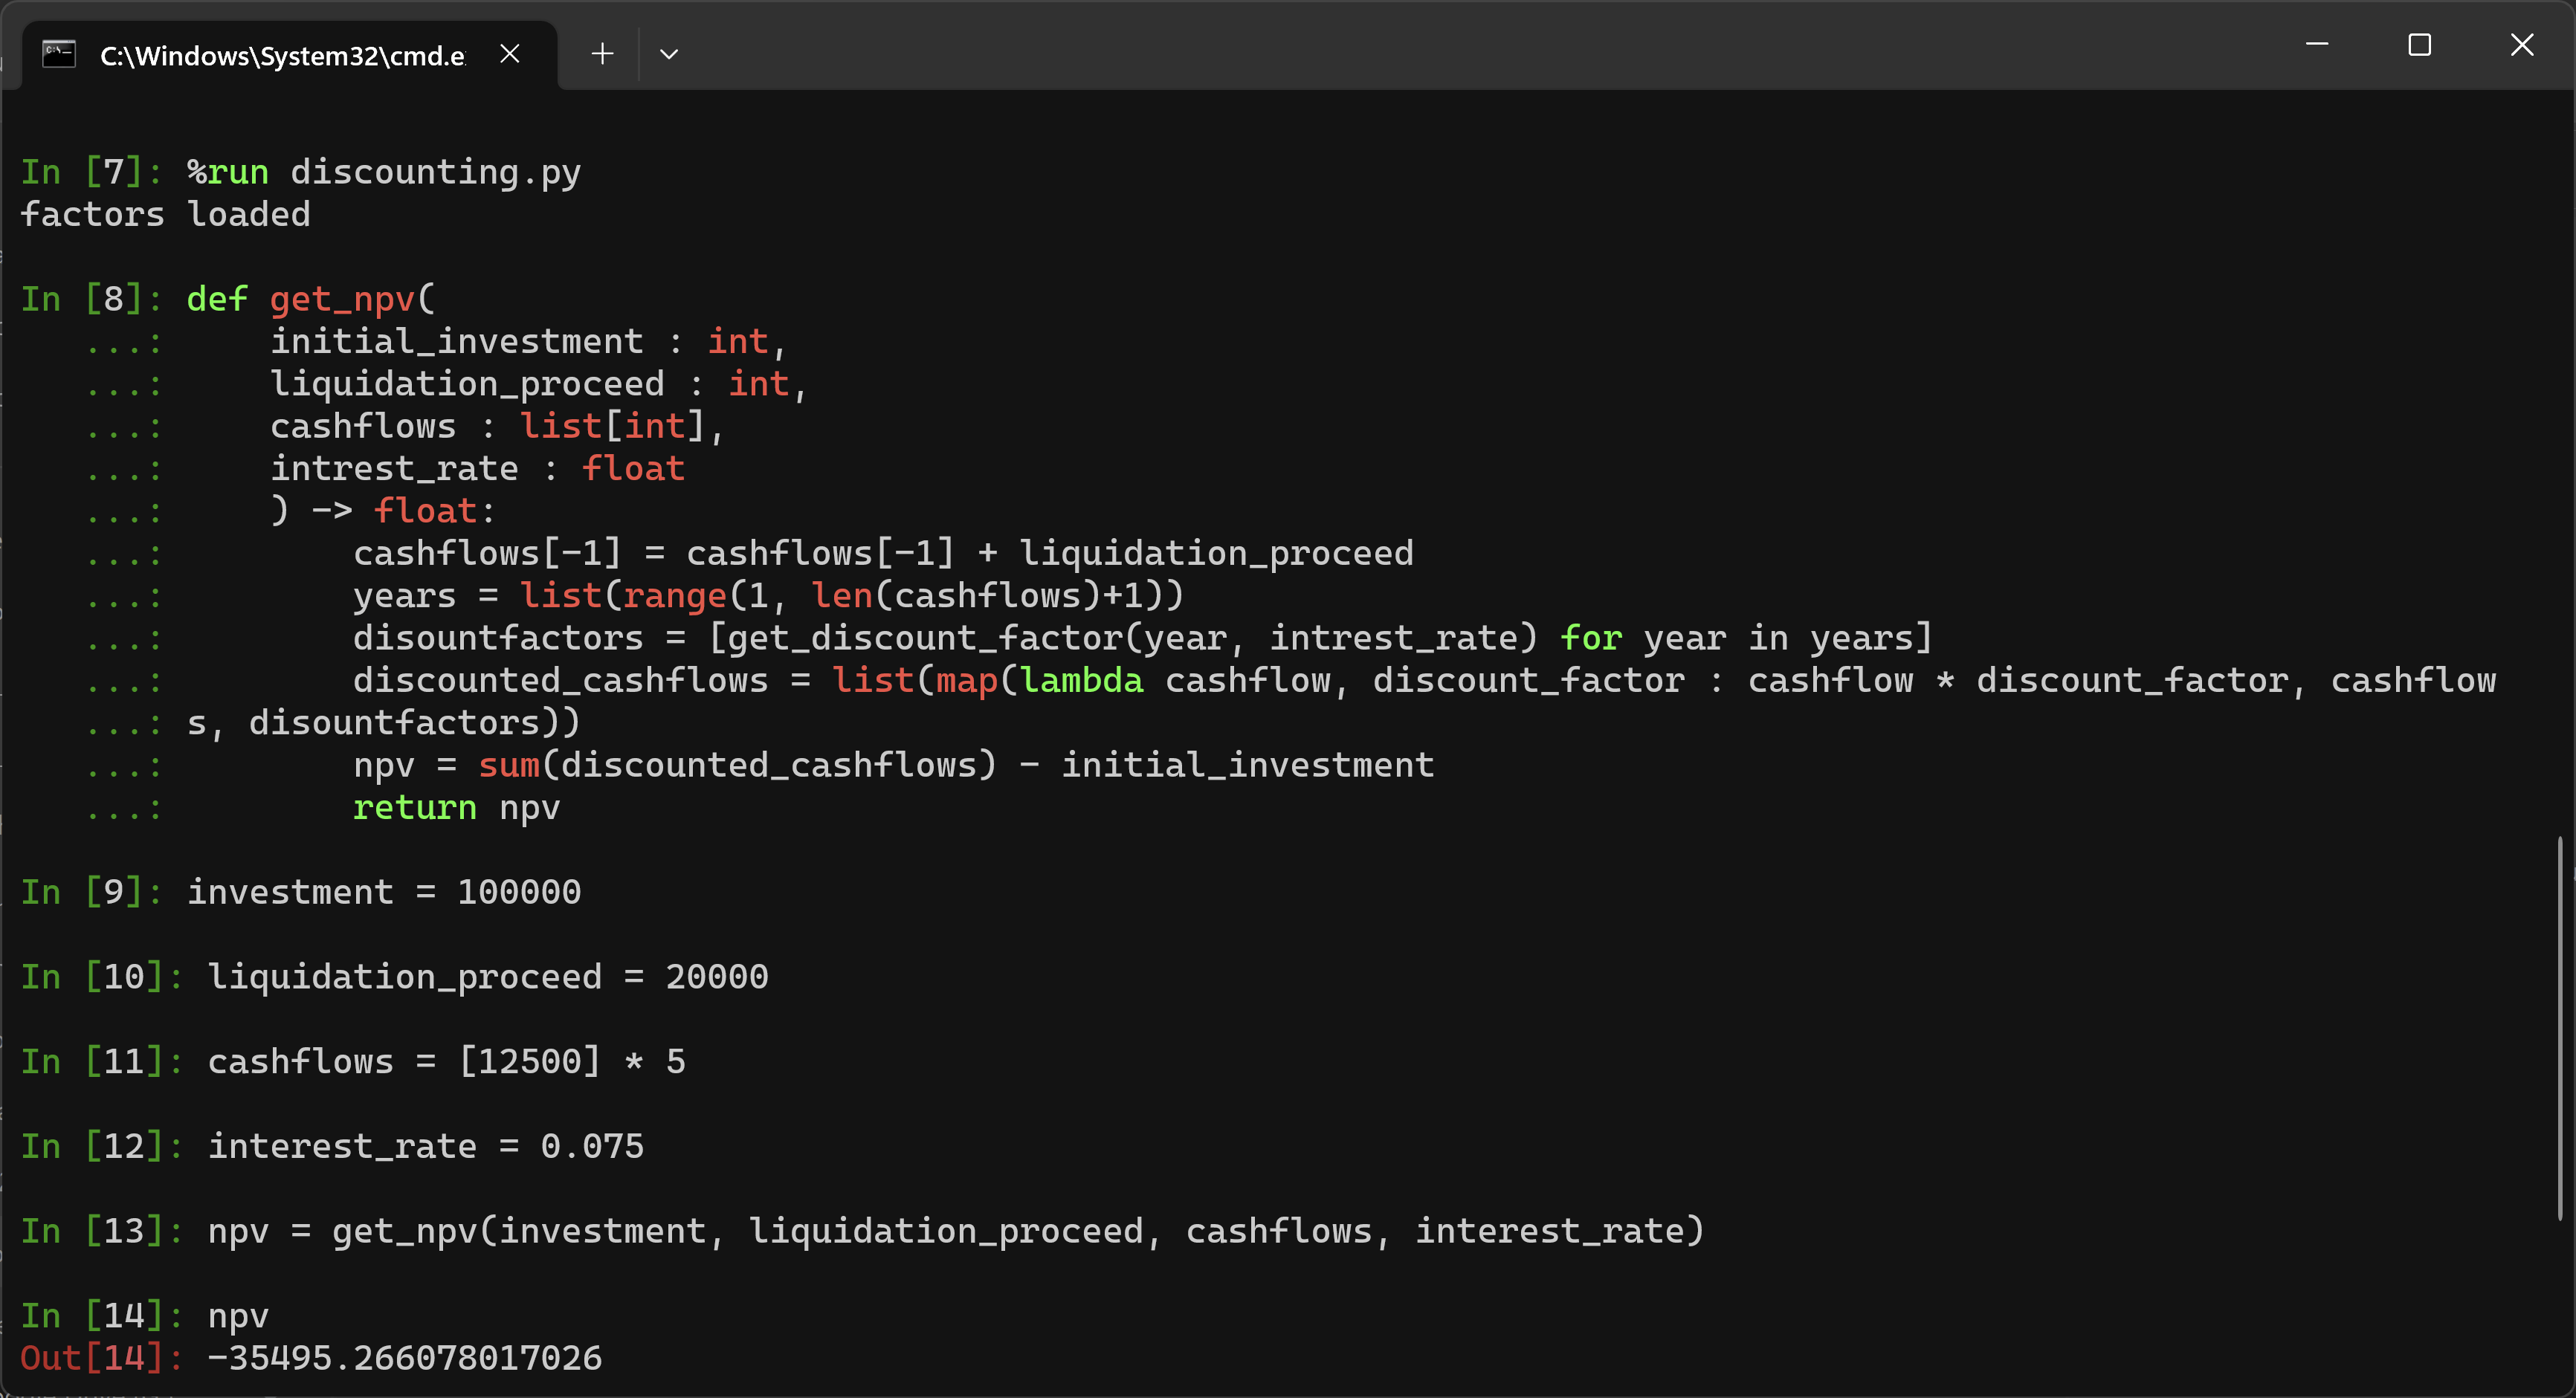Click the 'factors loaded' output line
The image size is (2576, 1398).
point(166,214)
